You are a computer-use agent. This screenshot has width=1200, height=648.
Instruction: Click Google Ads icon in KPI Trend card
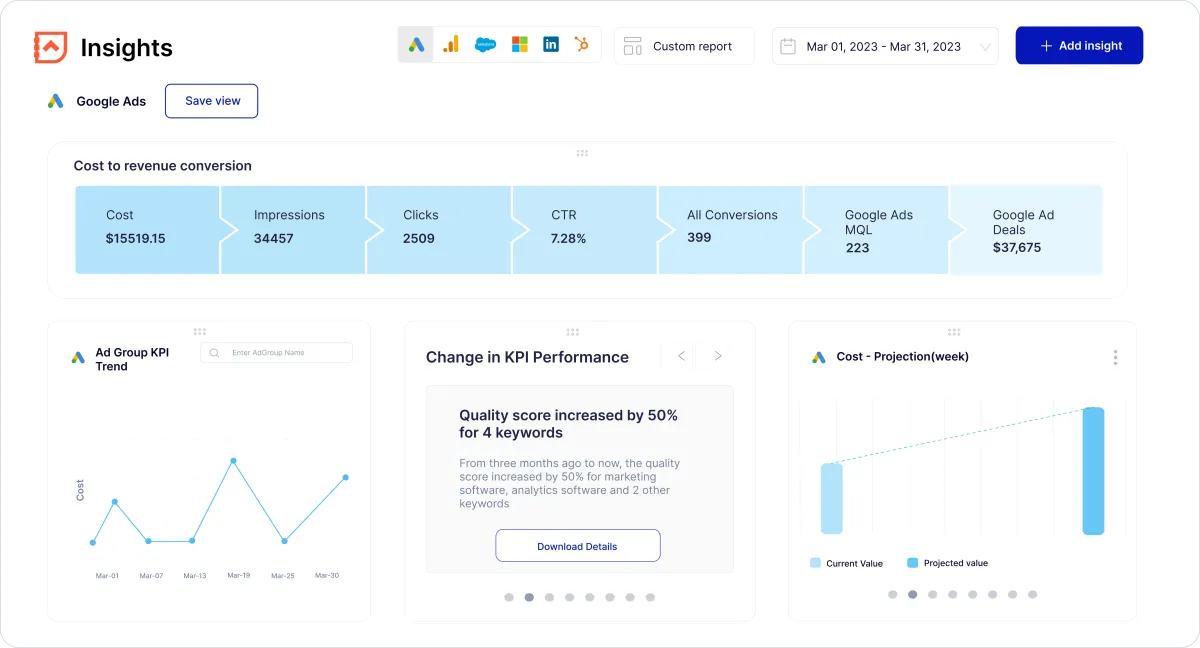point(78,357)
